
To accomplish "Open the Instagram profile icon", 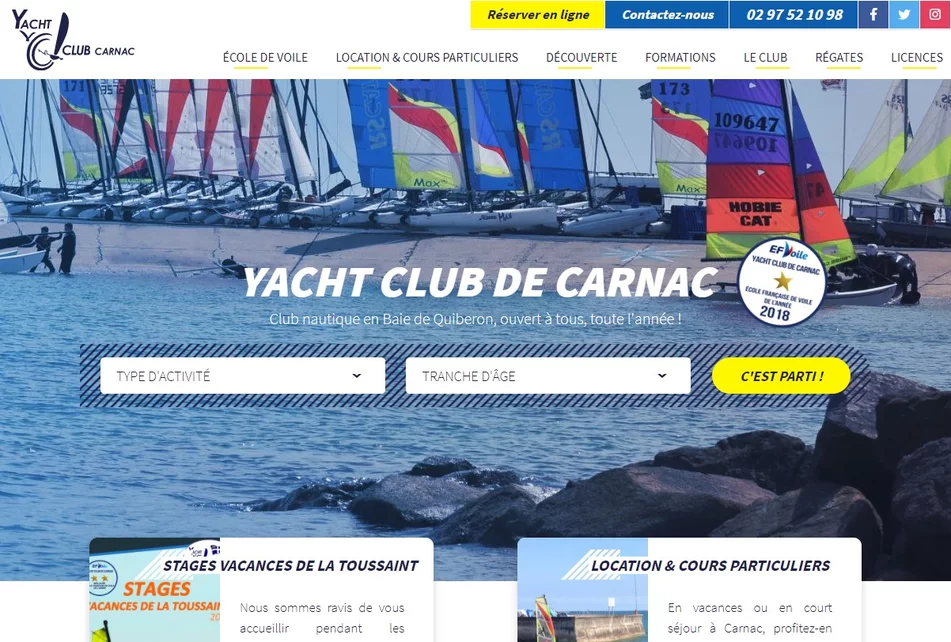I will click(935, 15).
